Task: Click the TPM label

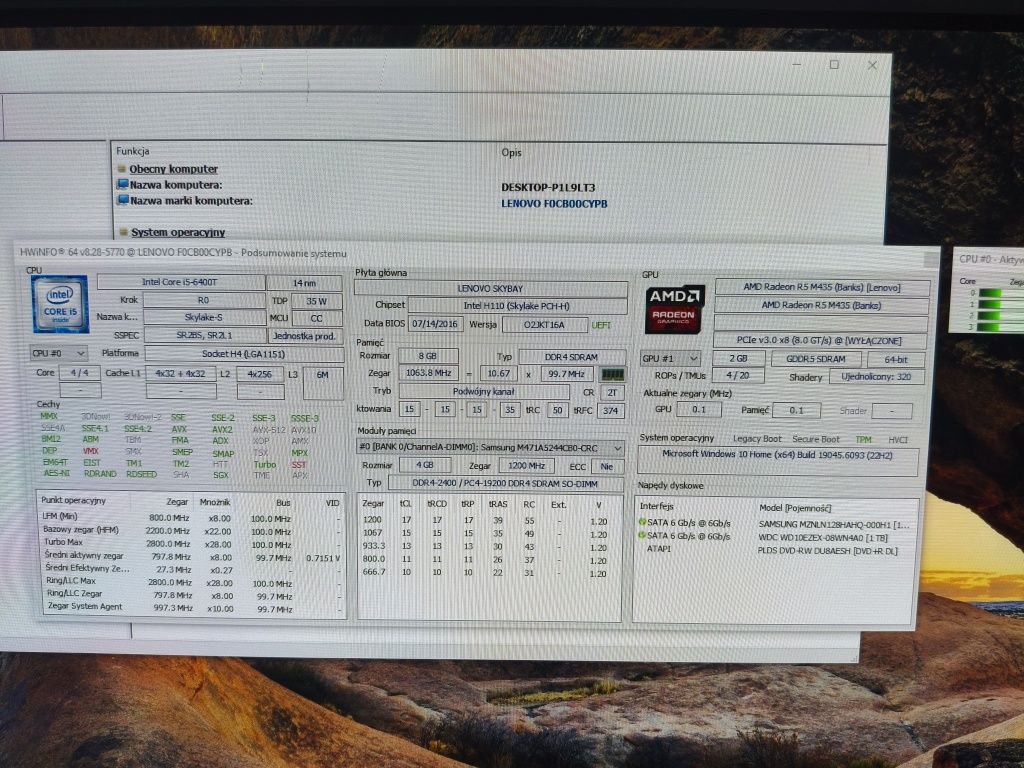Action: [863, 440]
